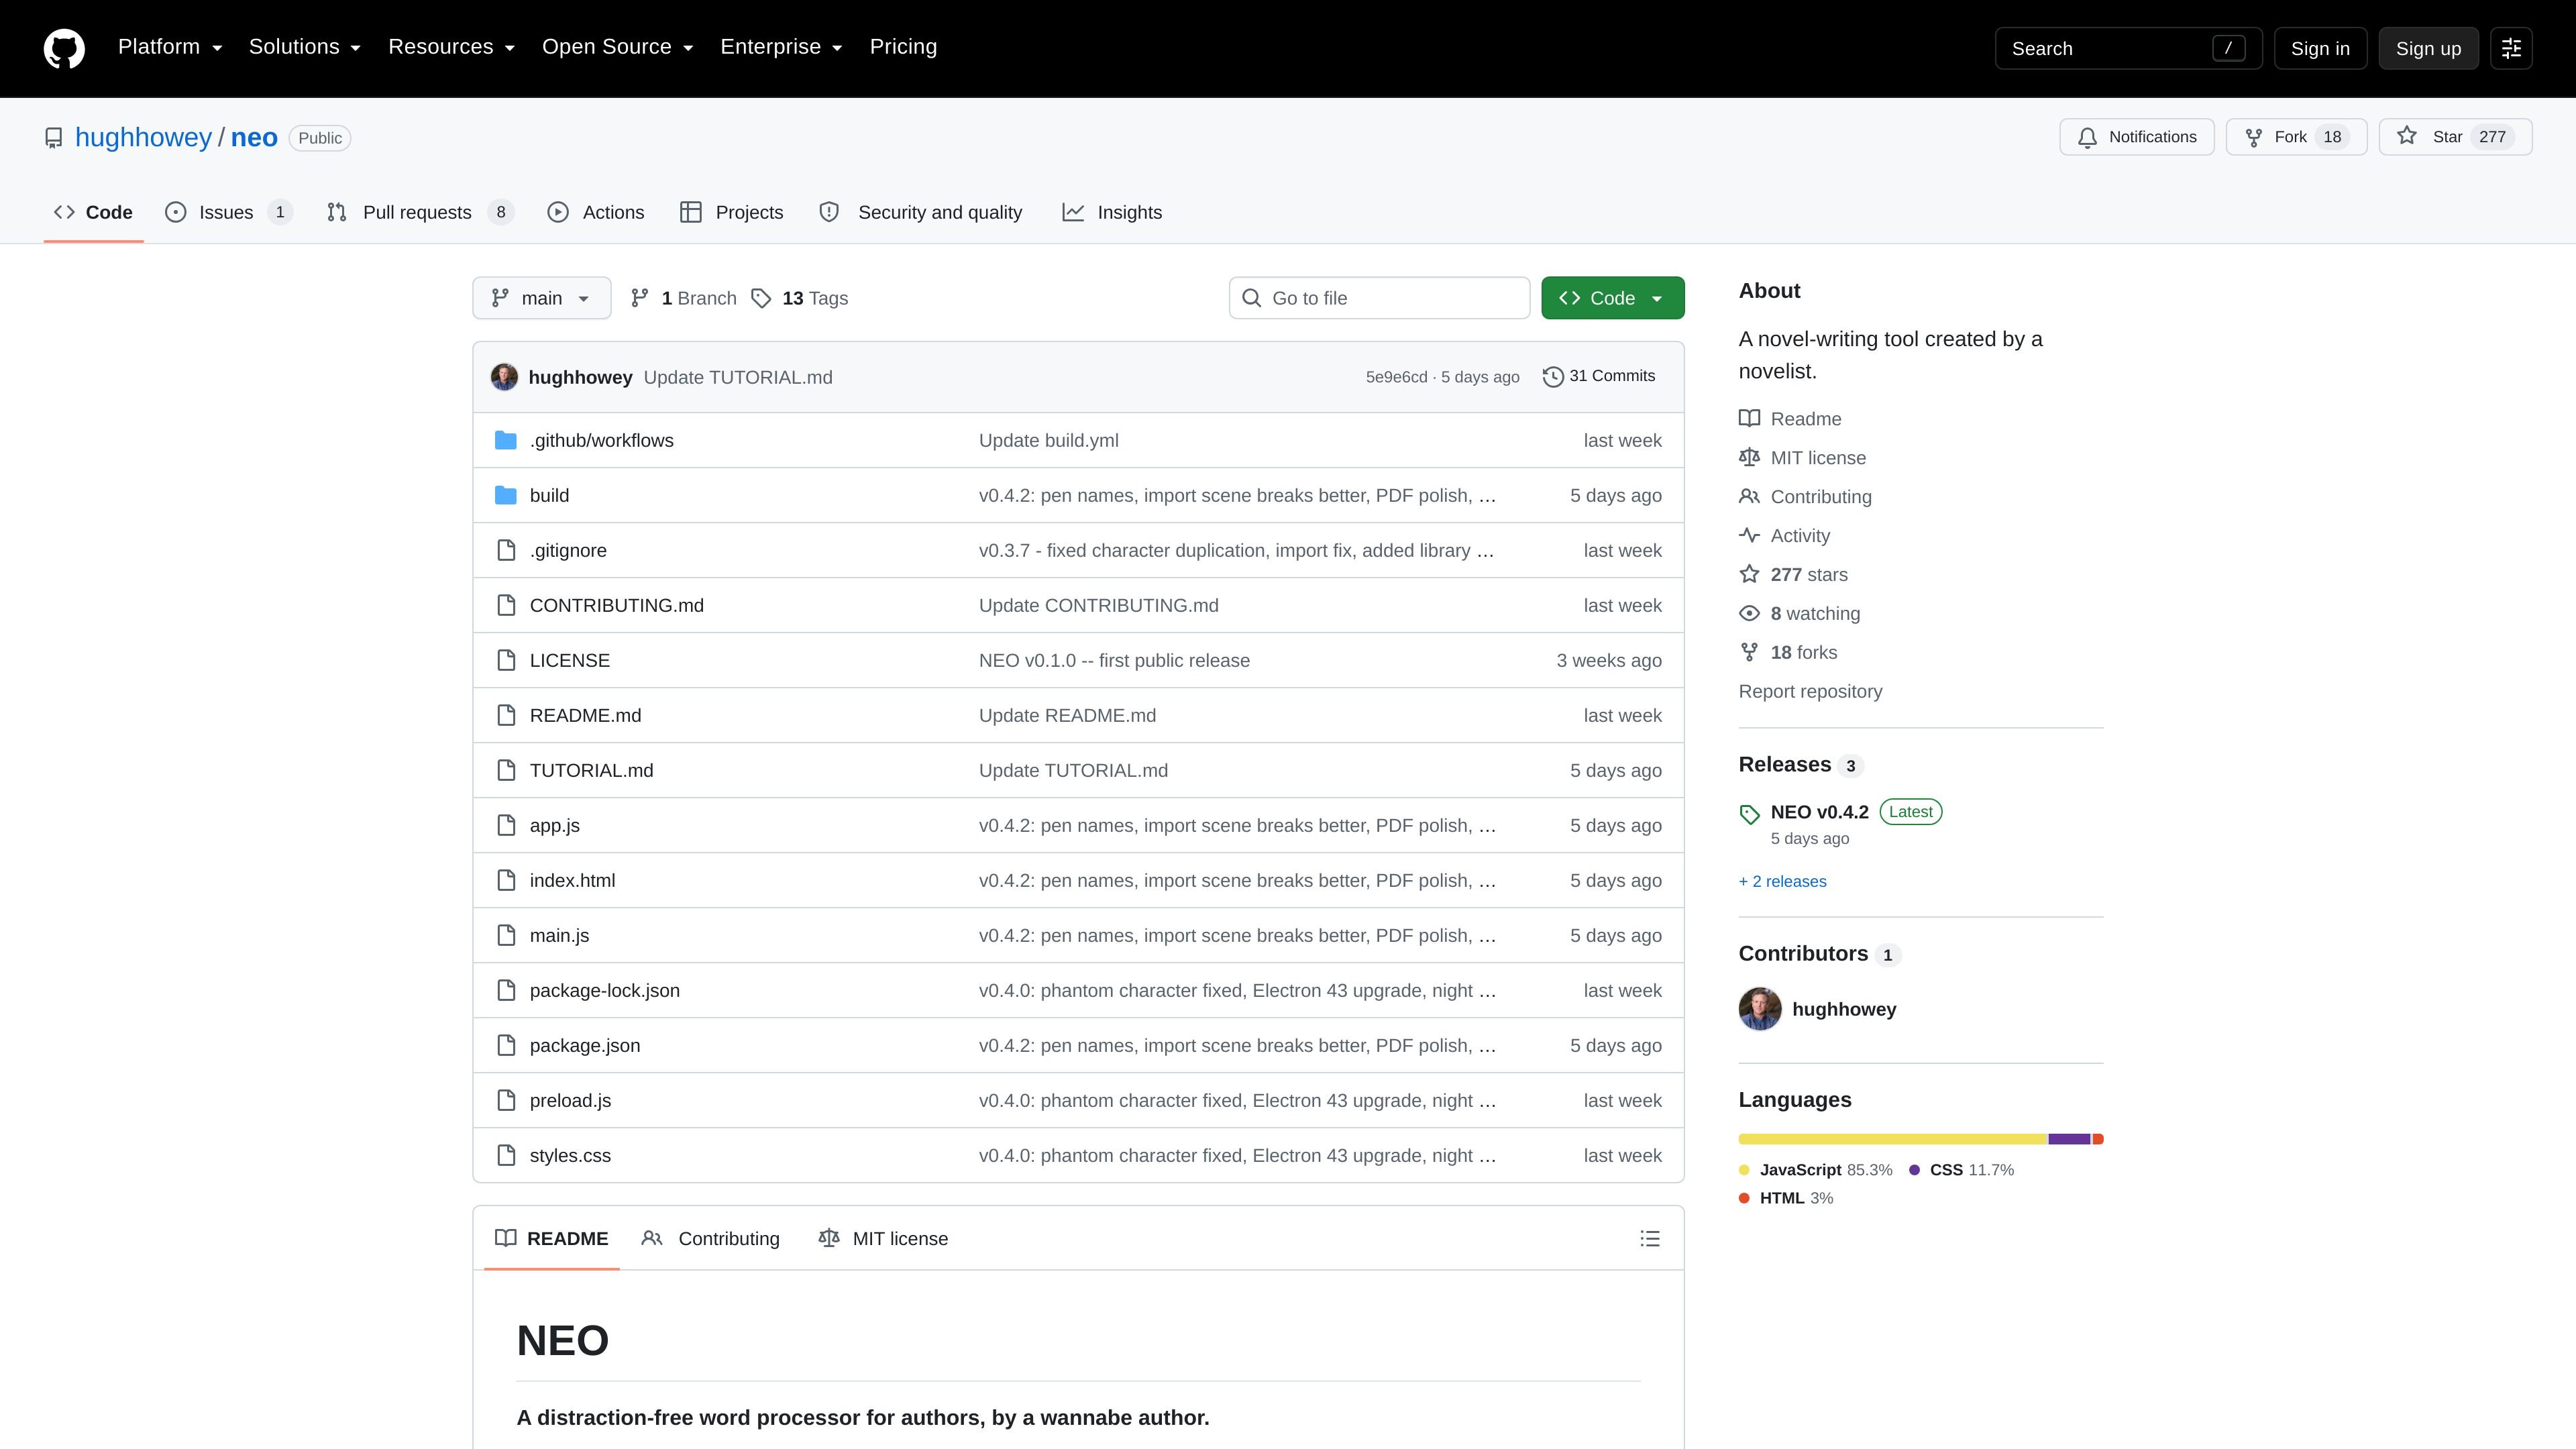Click the styles.css file icon
Image resolution: width=2576 pixels, height=1449 pixels.
tap(506, 1155)
